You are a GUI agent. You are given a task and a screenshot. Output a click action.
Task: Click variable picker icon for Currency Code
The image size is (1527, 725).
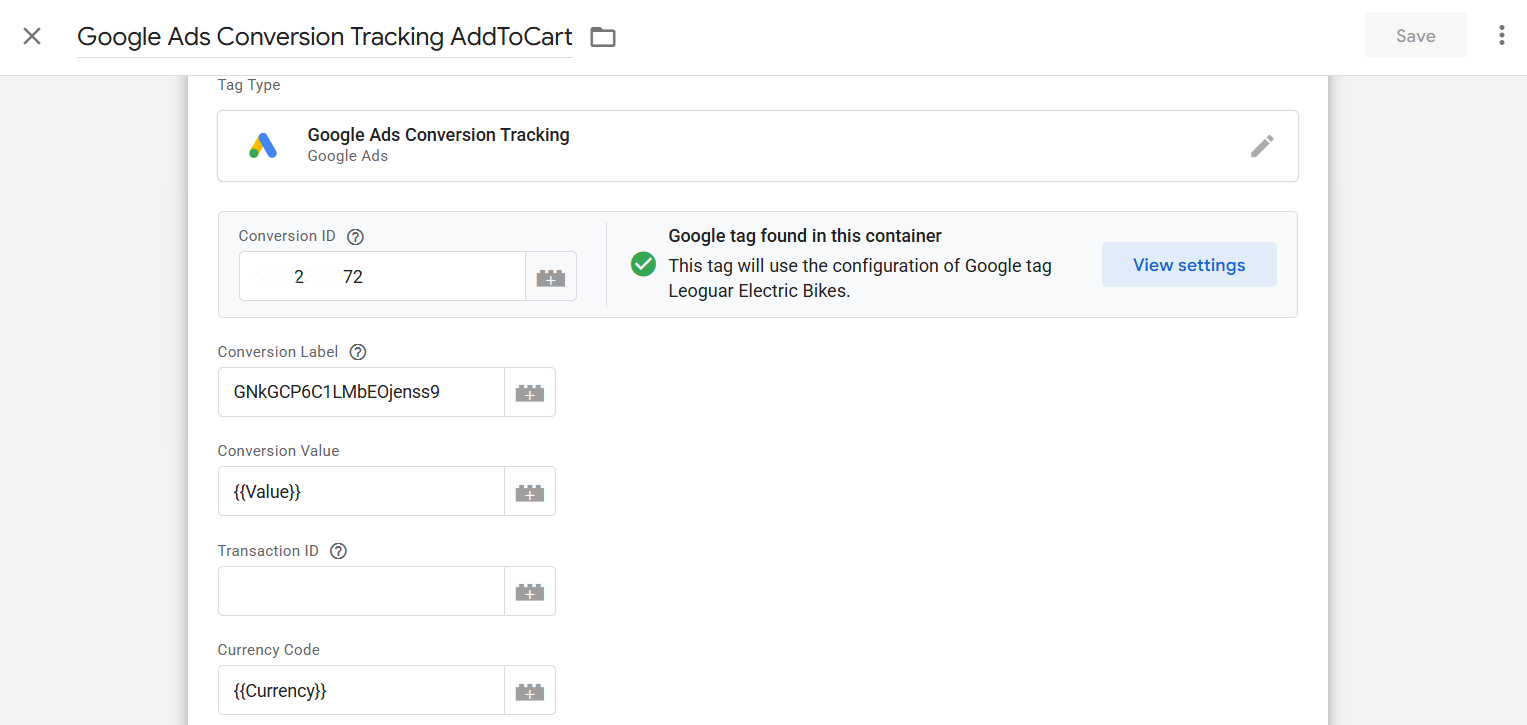coord(530,691)
